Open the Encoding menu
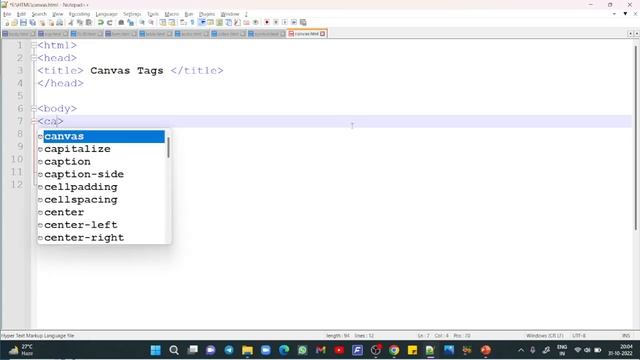Viewport: 640px width, 360px height. [x=79, y=14]
